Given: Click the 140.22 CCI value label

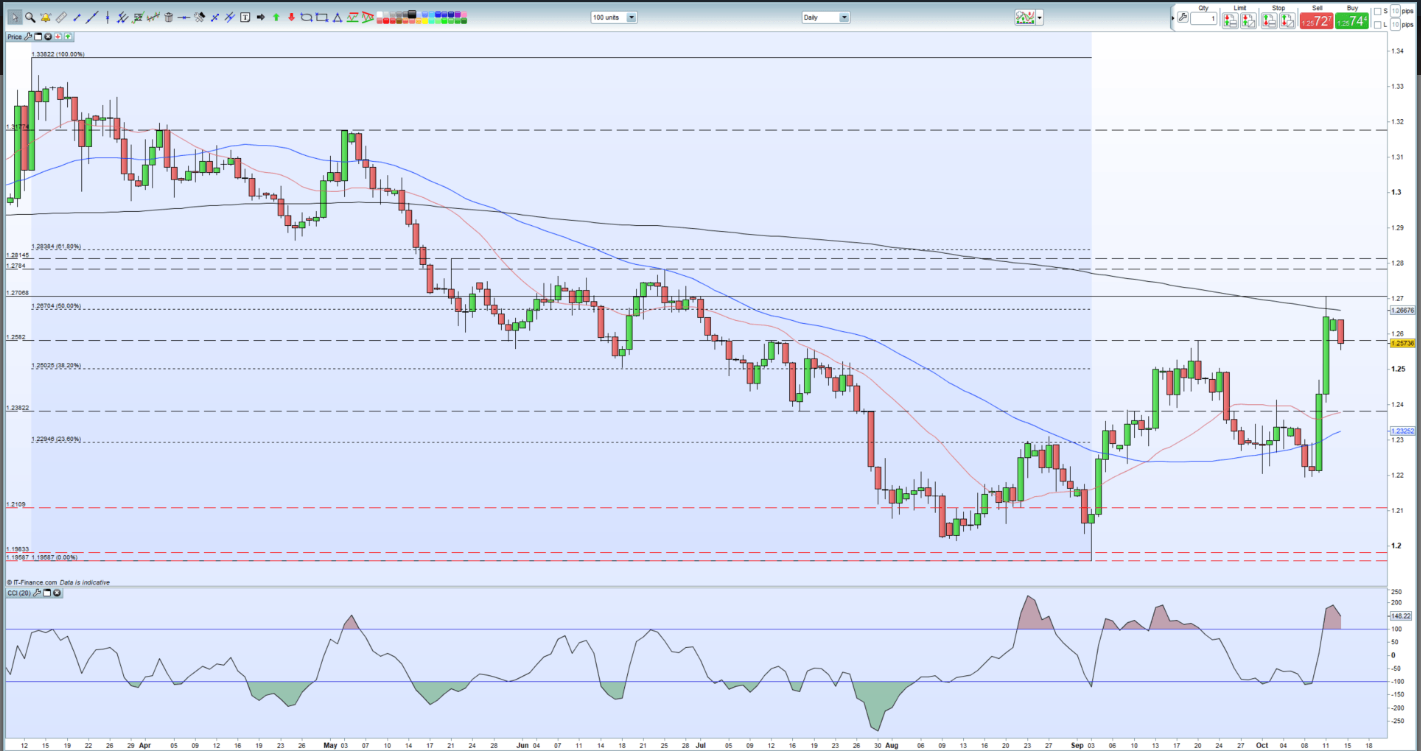Looking at the screenshot, I should 1400,616.
